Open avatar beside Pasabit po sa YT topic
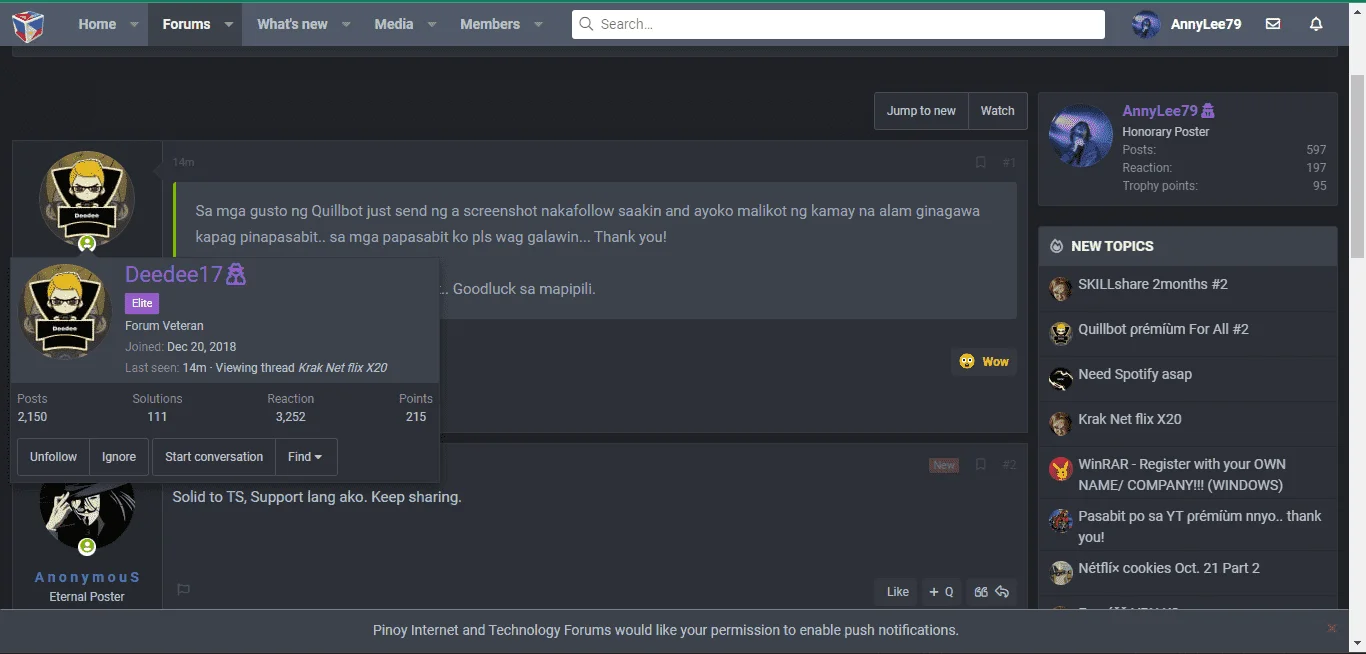The width and height of the screenshot is (1366, 654). 1061,521
